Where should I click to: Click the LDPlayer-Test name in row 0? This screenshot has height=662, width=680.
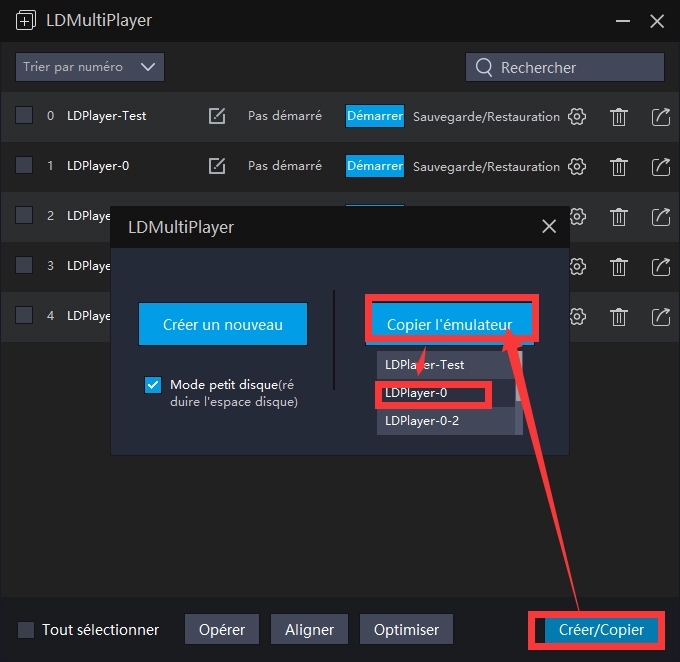click(106, 116)
